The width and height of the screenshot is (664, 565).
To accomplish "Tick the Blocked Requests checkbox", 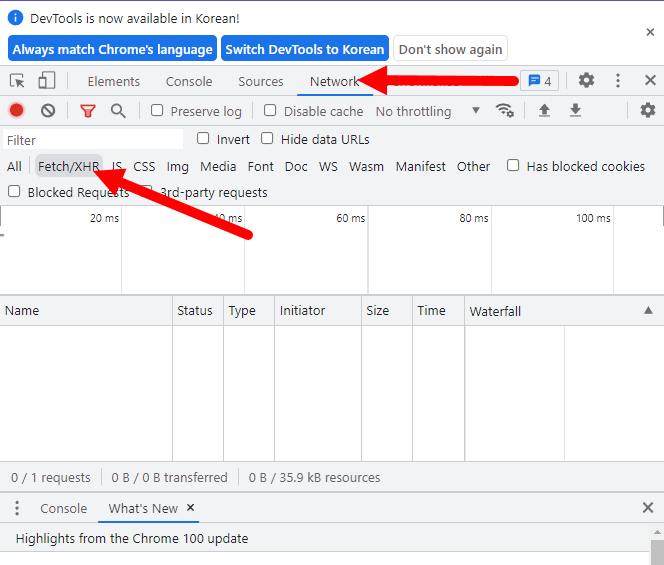I will pos(14,191).
